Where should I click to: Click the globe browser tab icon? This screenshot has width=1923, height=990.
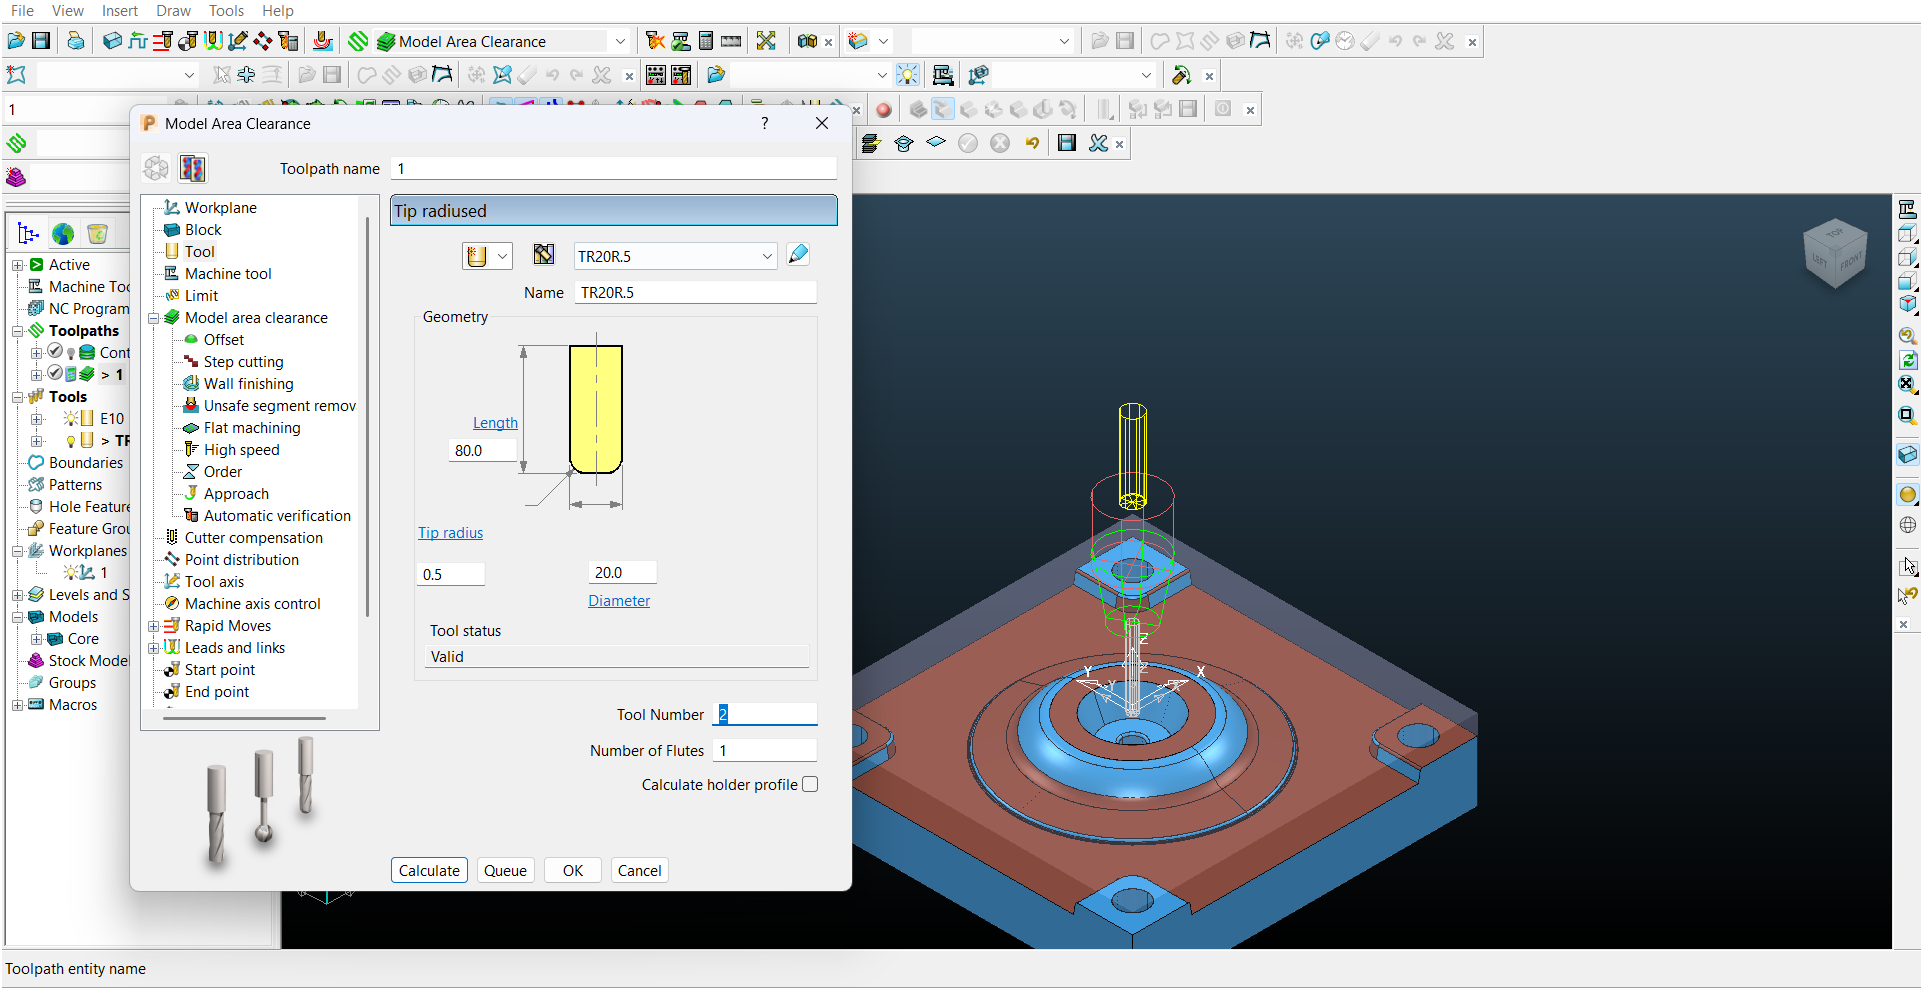63,234
